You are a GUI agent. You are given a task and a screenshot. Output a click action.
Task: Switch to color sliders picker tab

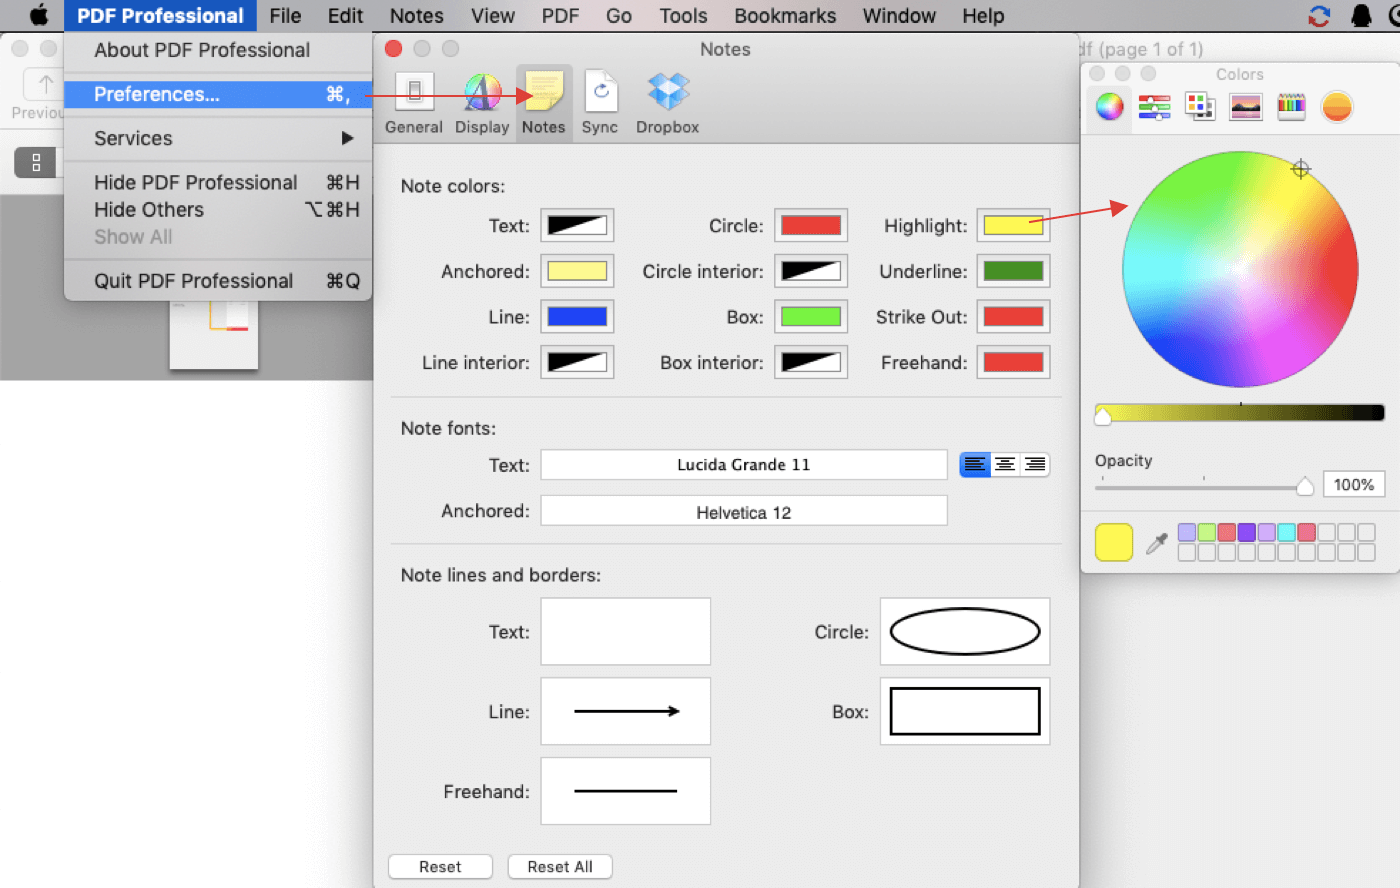[x=1154, y=106]
